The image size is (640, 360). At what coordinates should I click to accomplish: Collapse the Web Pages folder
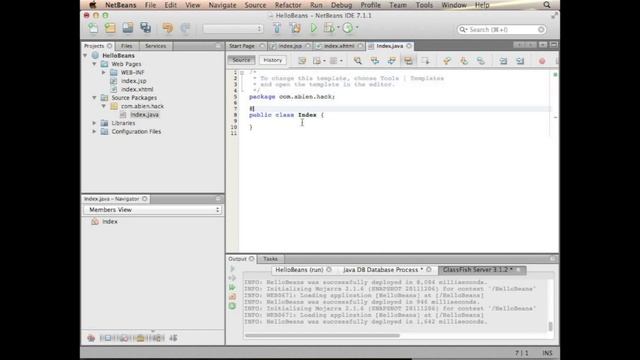point(94,64)
